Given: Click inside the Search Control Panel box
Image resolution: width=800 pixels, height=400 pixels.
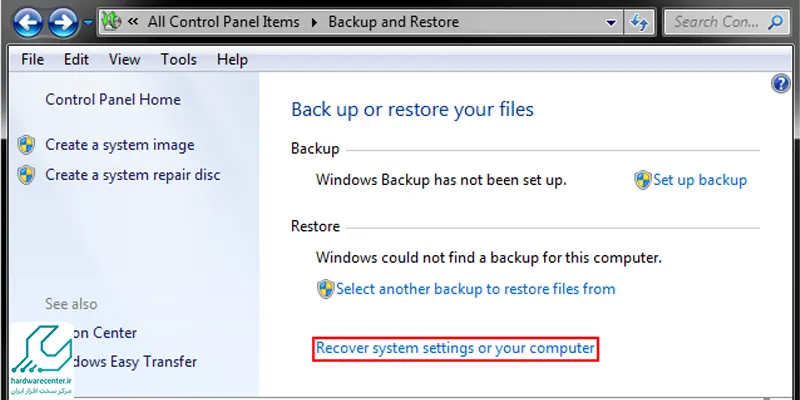Looking at the screenshot, I should click(x=717, y=22).
